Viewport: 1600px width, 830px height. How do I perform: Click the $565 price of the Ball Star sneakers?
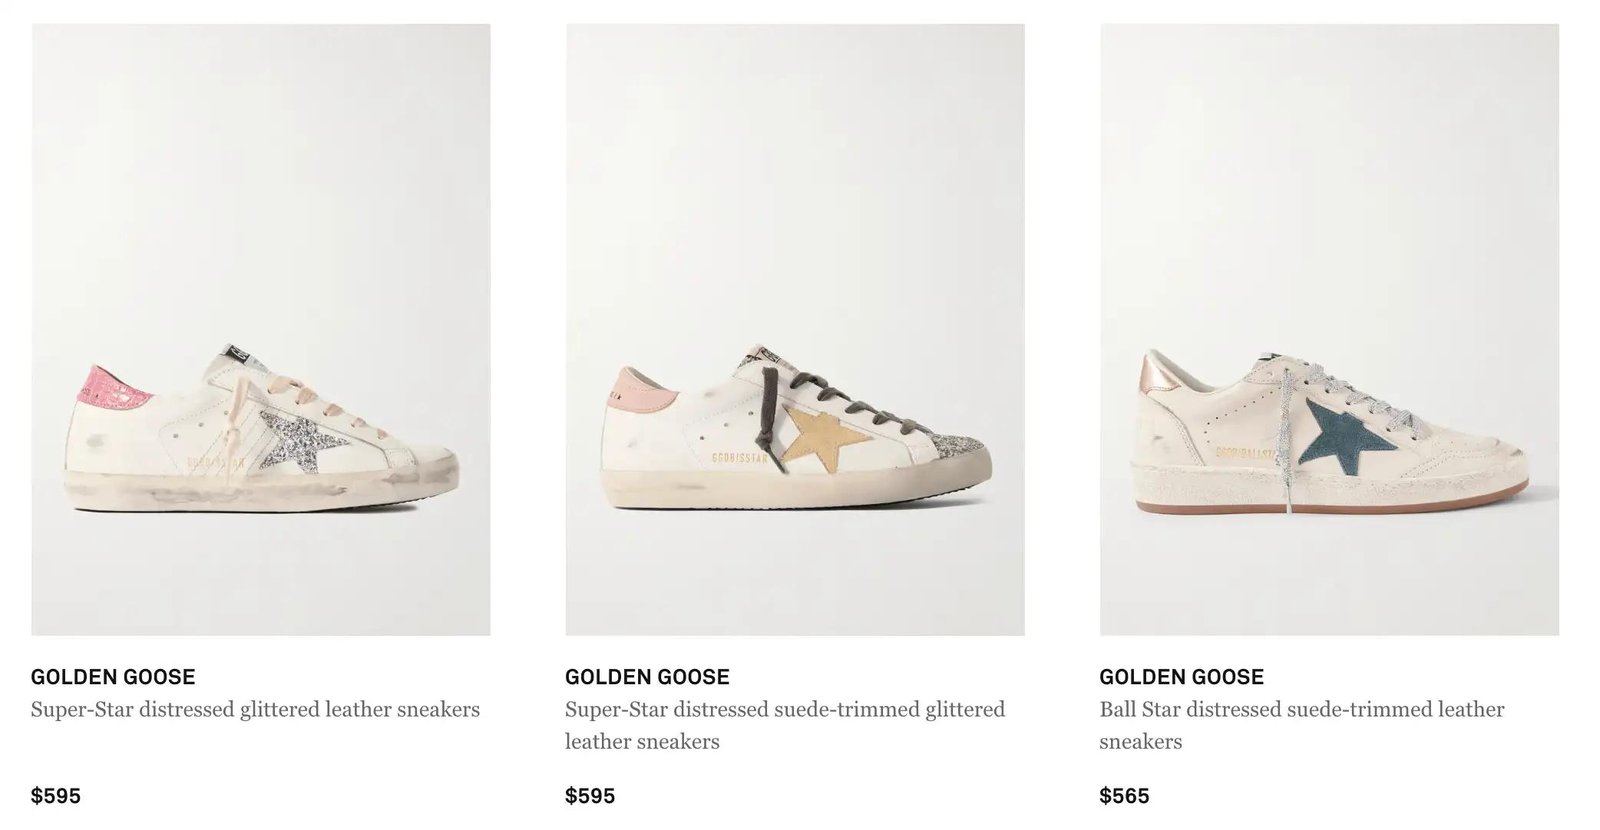[x=1124, y=796]
